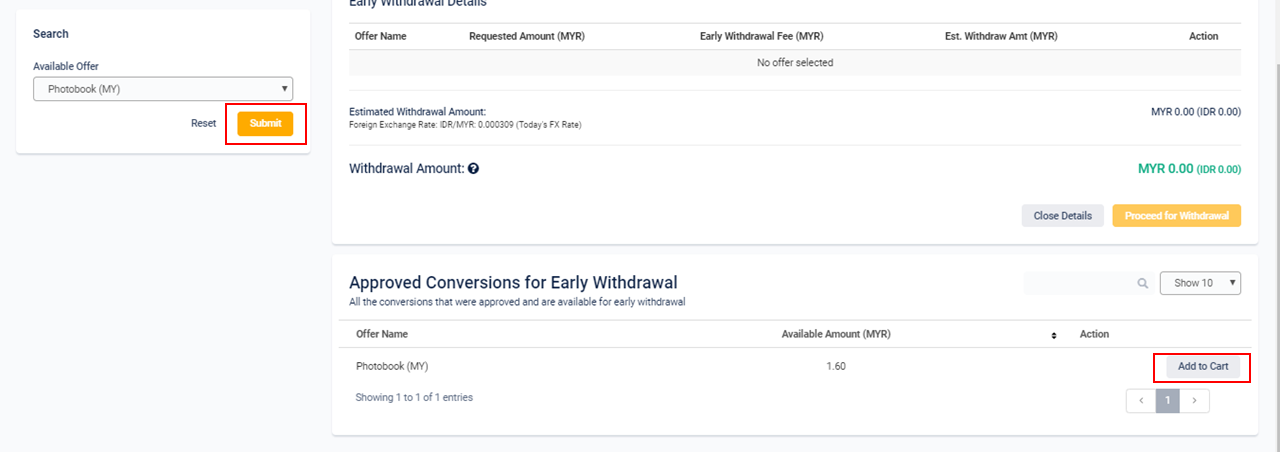Image resolution: width=1280 pixels, height=452 pixels.
Task: Sort by Offer Name in Approved Conversions
Action: point(382,334)
